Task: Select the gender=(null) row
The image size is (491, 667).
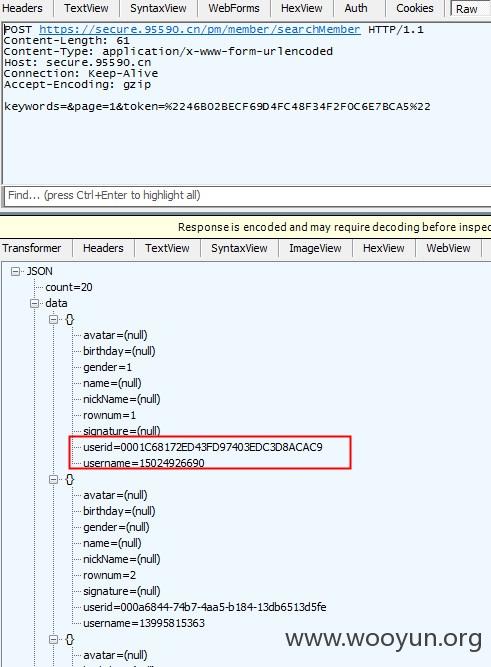Action: click(116, 527)
